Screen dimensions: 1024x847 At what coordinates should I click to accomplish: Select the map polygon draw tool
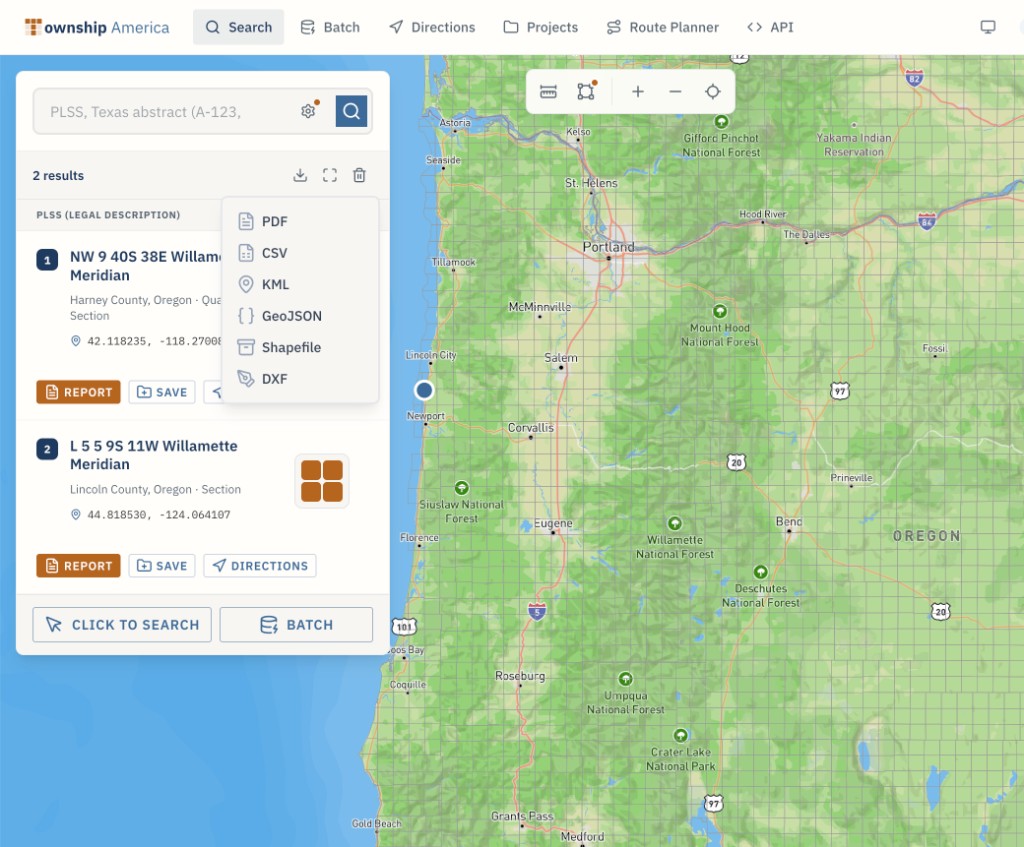pos(586,91)
